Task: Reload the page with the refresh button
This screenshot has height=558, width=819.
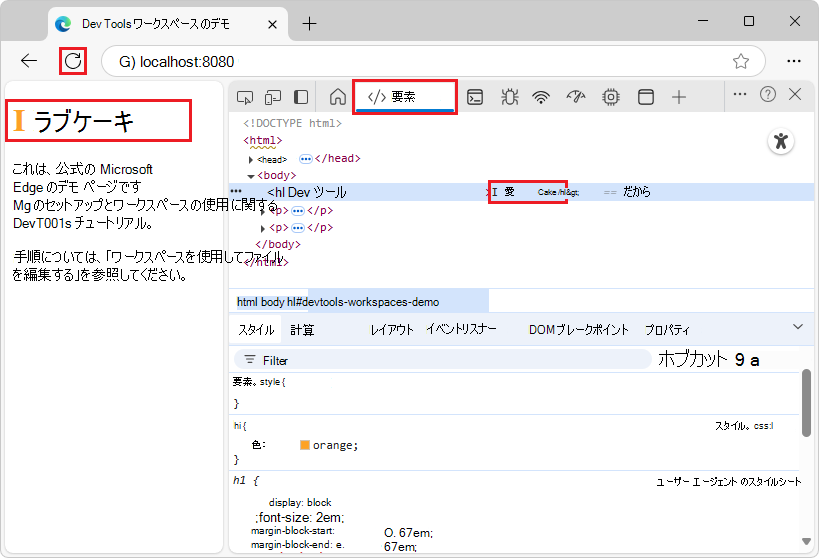Action: [73, 61]
